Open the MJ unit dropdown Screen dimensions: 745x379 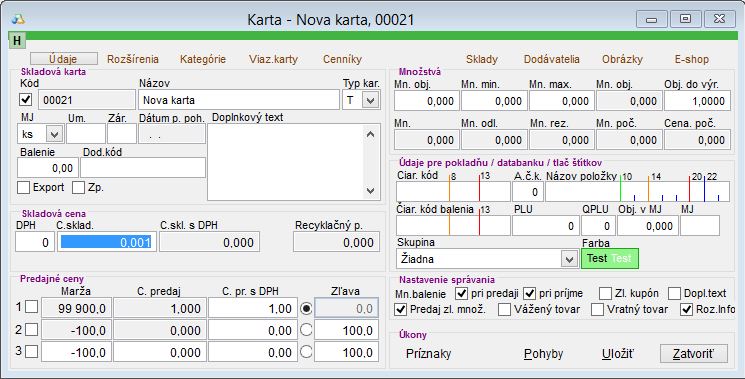(x=54, y=134)
